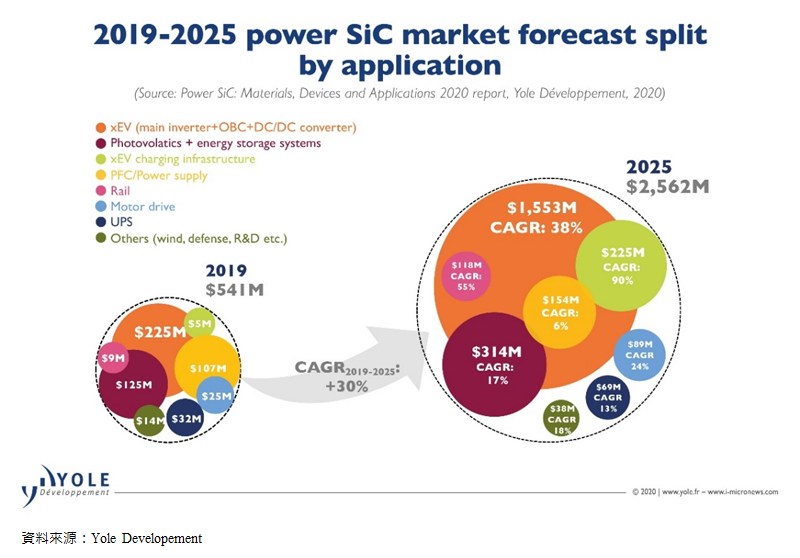Select the $38M green Others bubble

tap(560, 417)
